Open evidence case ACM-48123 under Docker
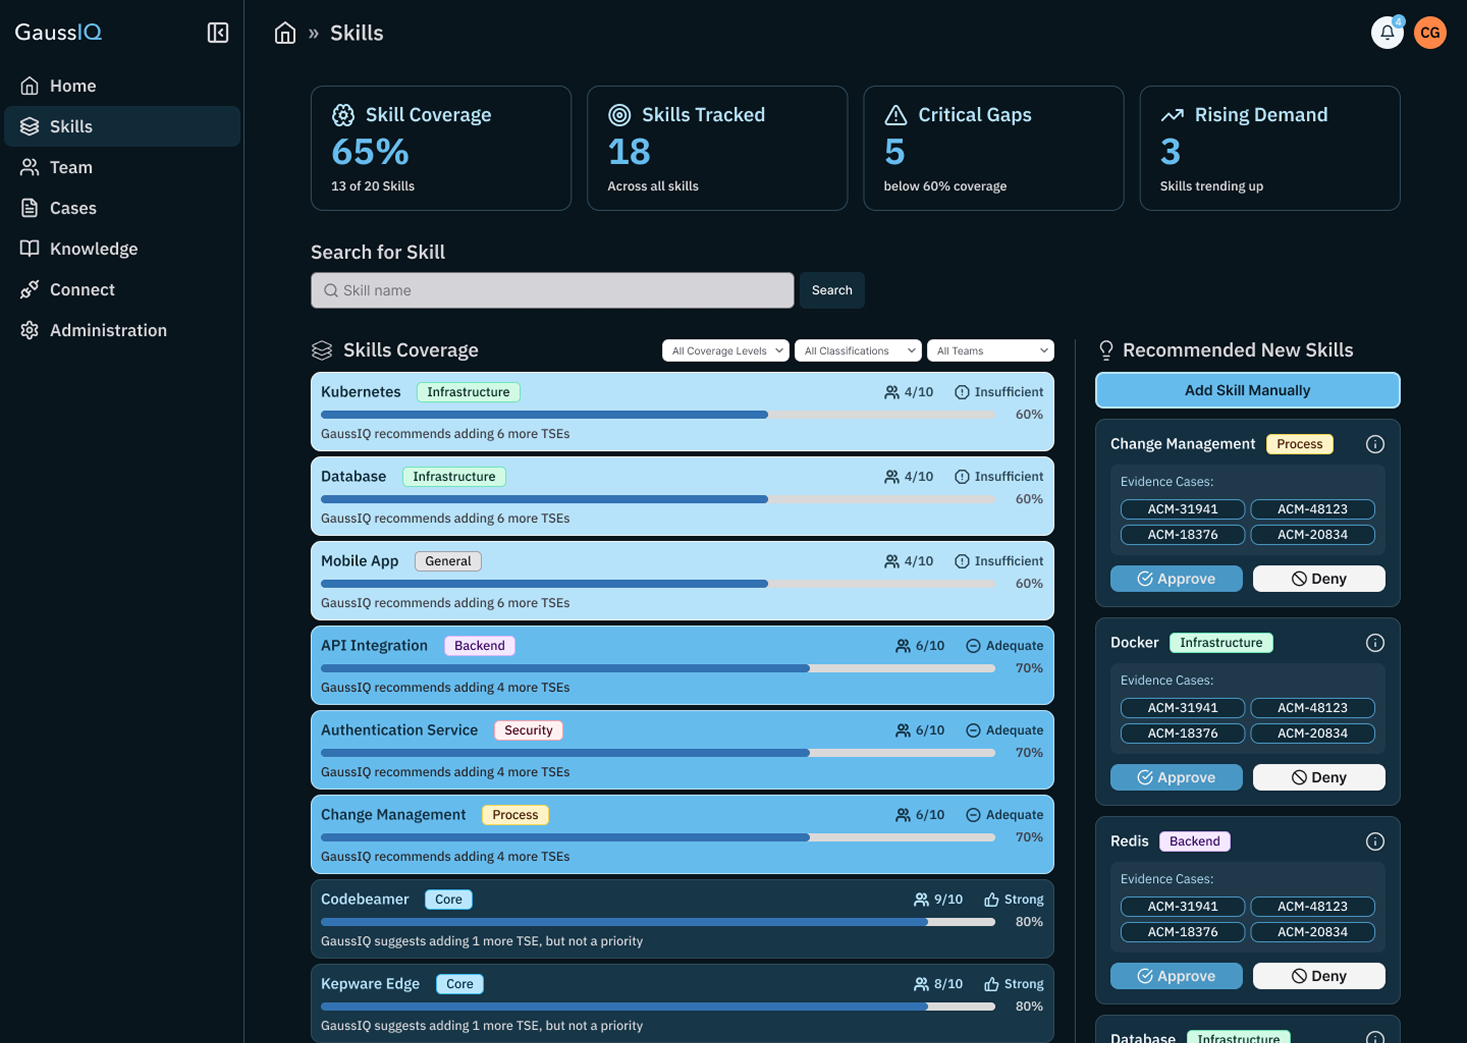The height and width of the screenshot is (1044, 1467). coord(1313,708)
